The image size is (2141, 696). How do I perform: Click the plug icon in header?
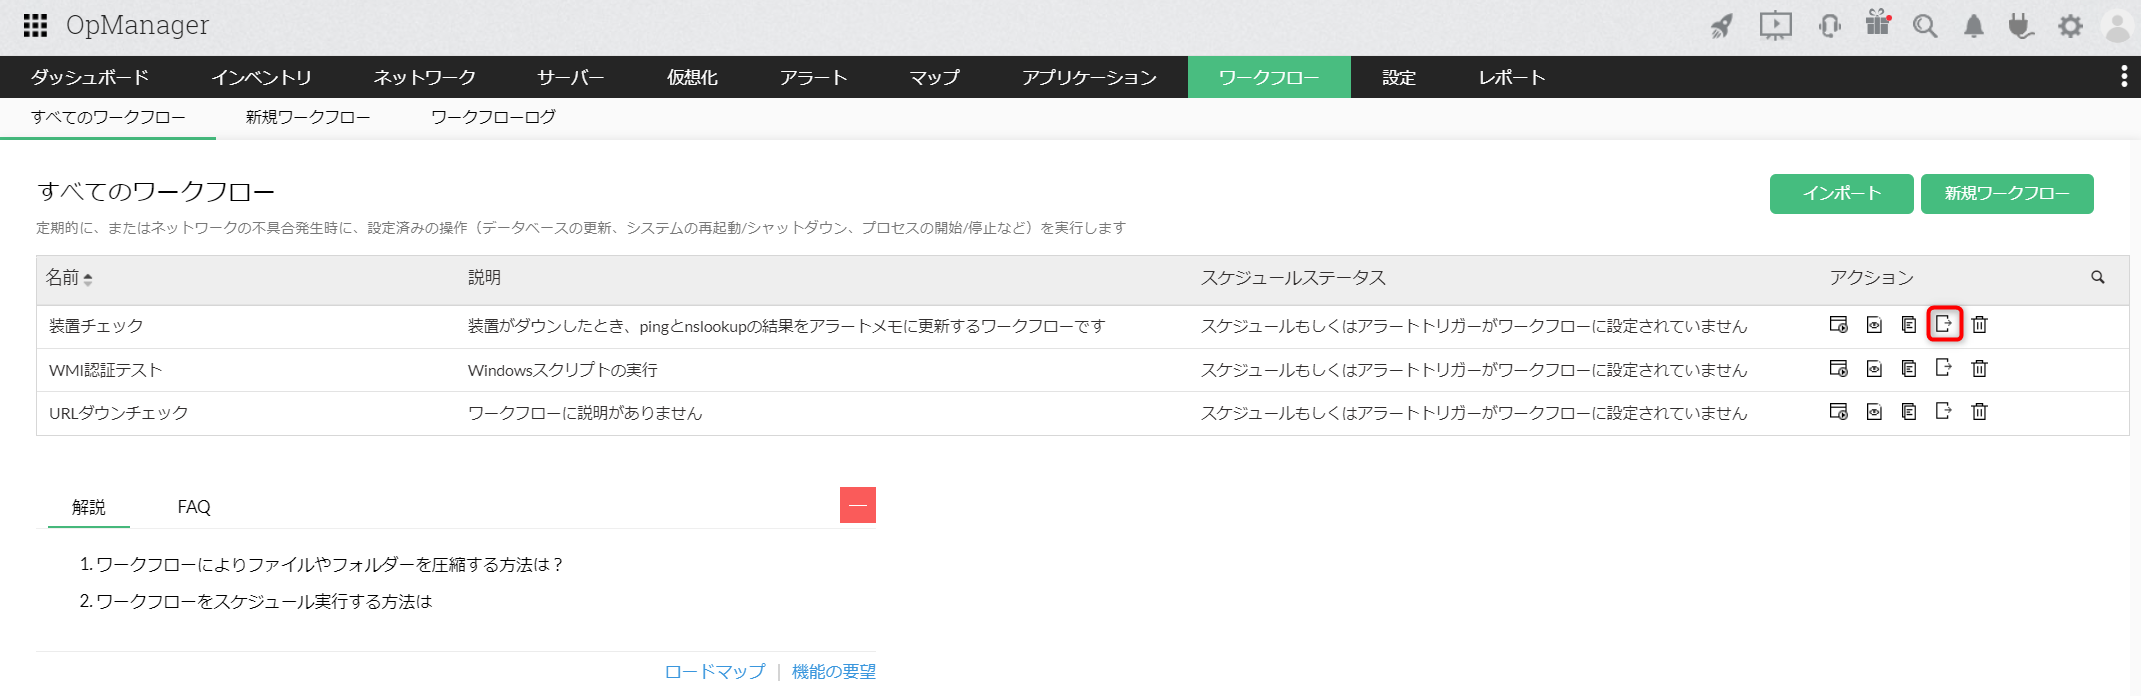[x=2021, y=26]
